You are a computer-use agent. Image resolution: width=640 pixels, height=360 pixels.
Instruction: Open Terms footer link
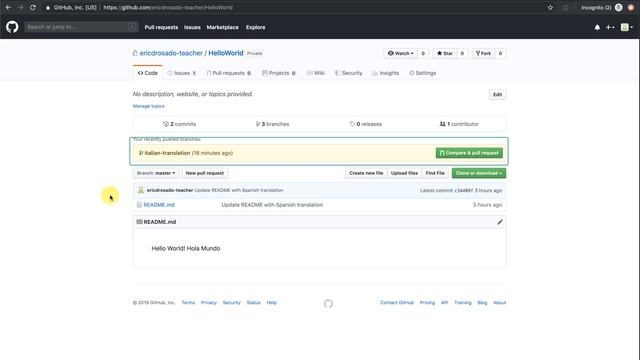pos(188,303)
